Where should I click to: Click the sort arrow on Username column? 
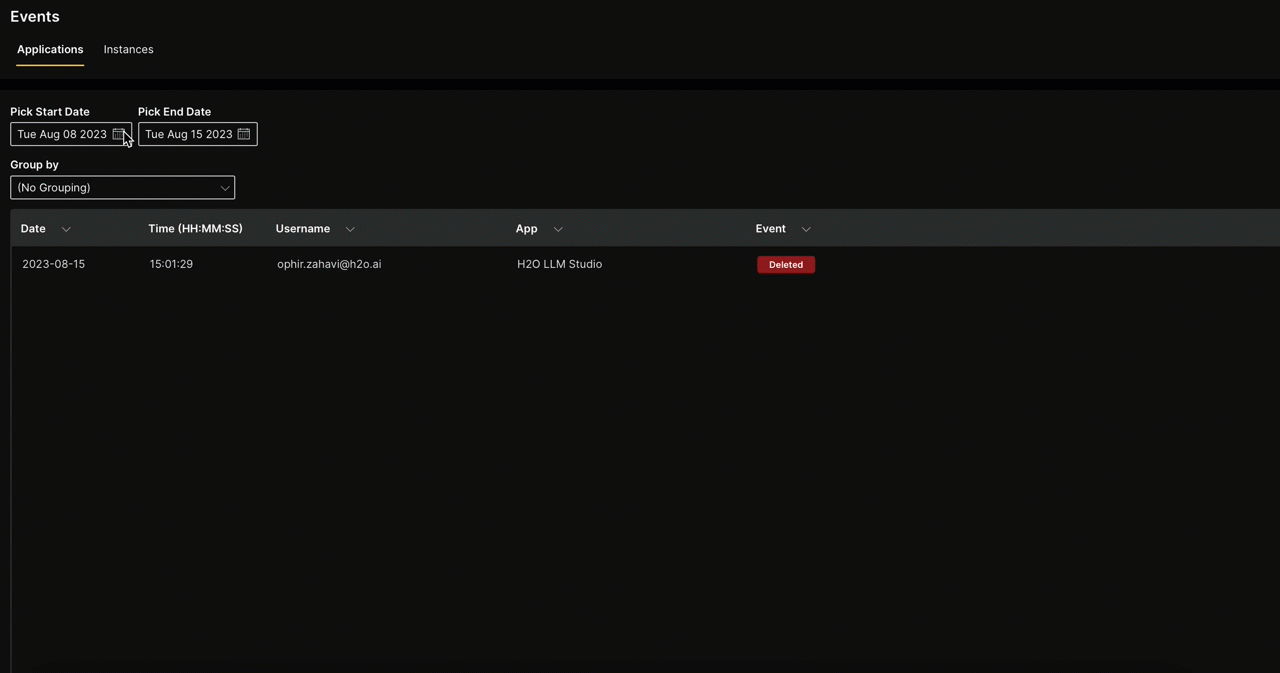coord(349,228)
